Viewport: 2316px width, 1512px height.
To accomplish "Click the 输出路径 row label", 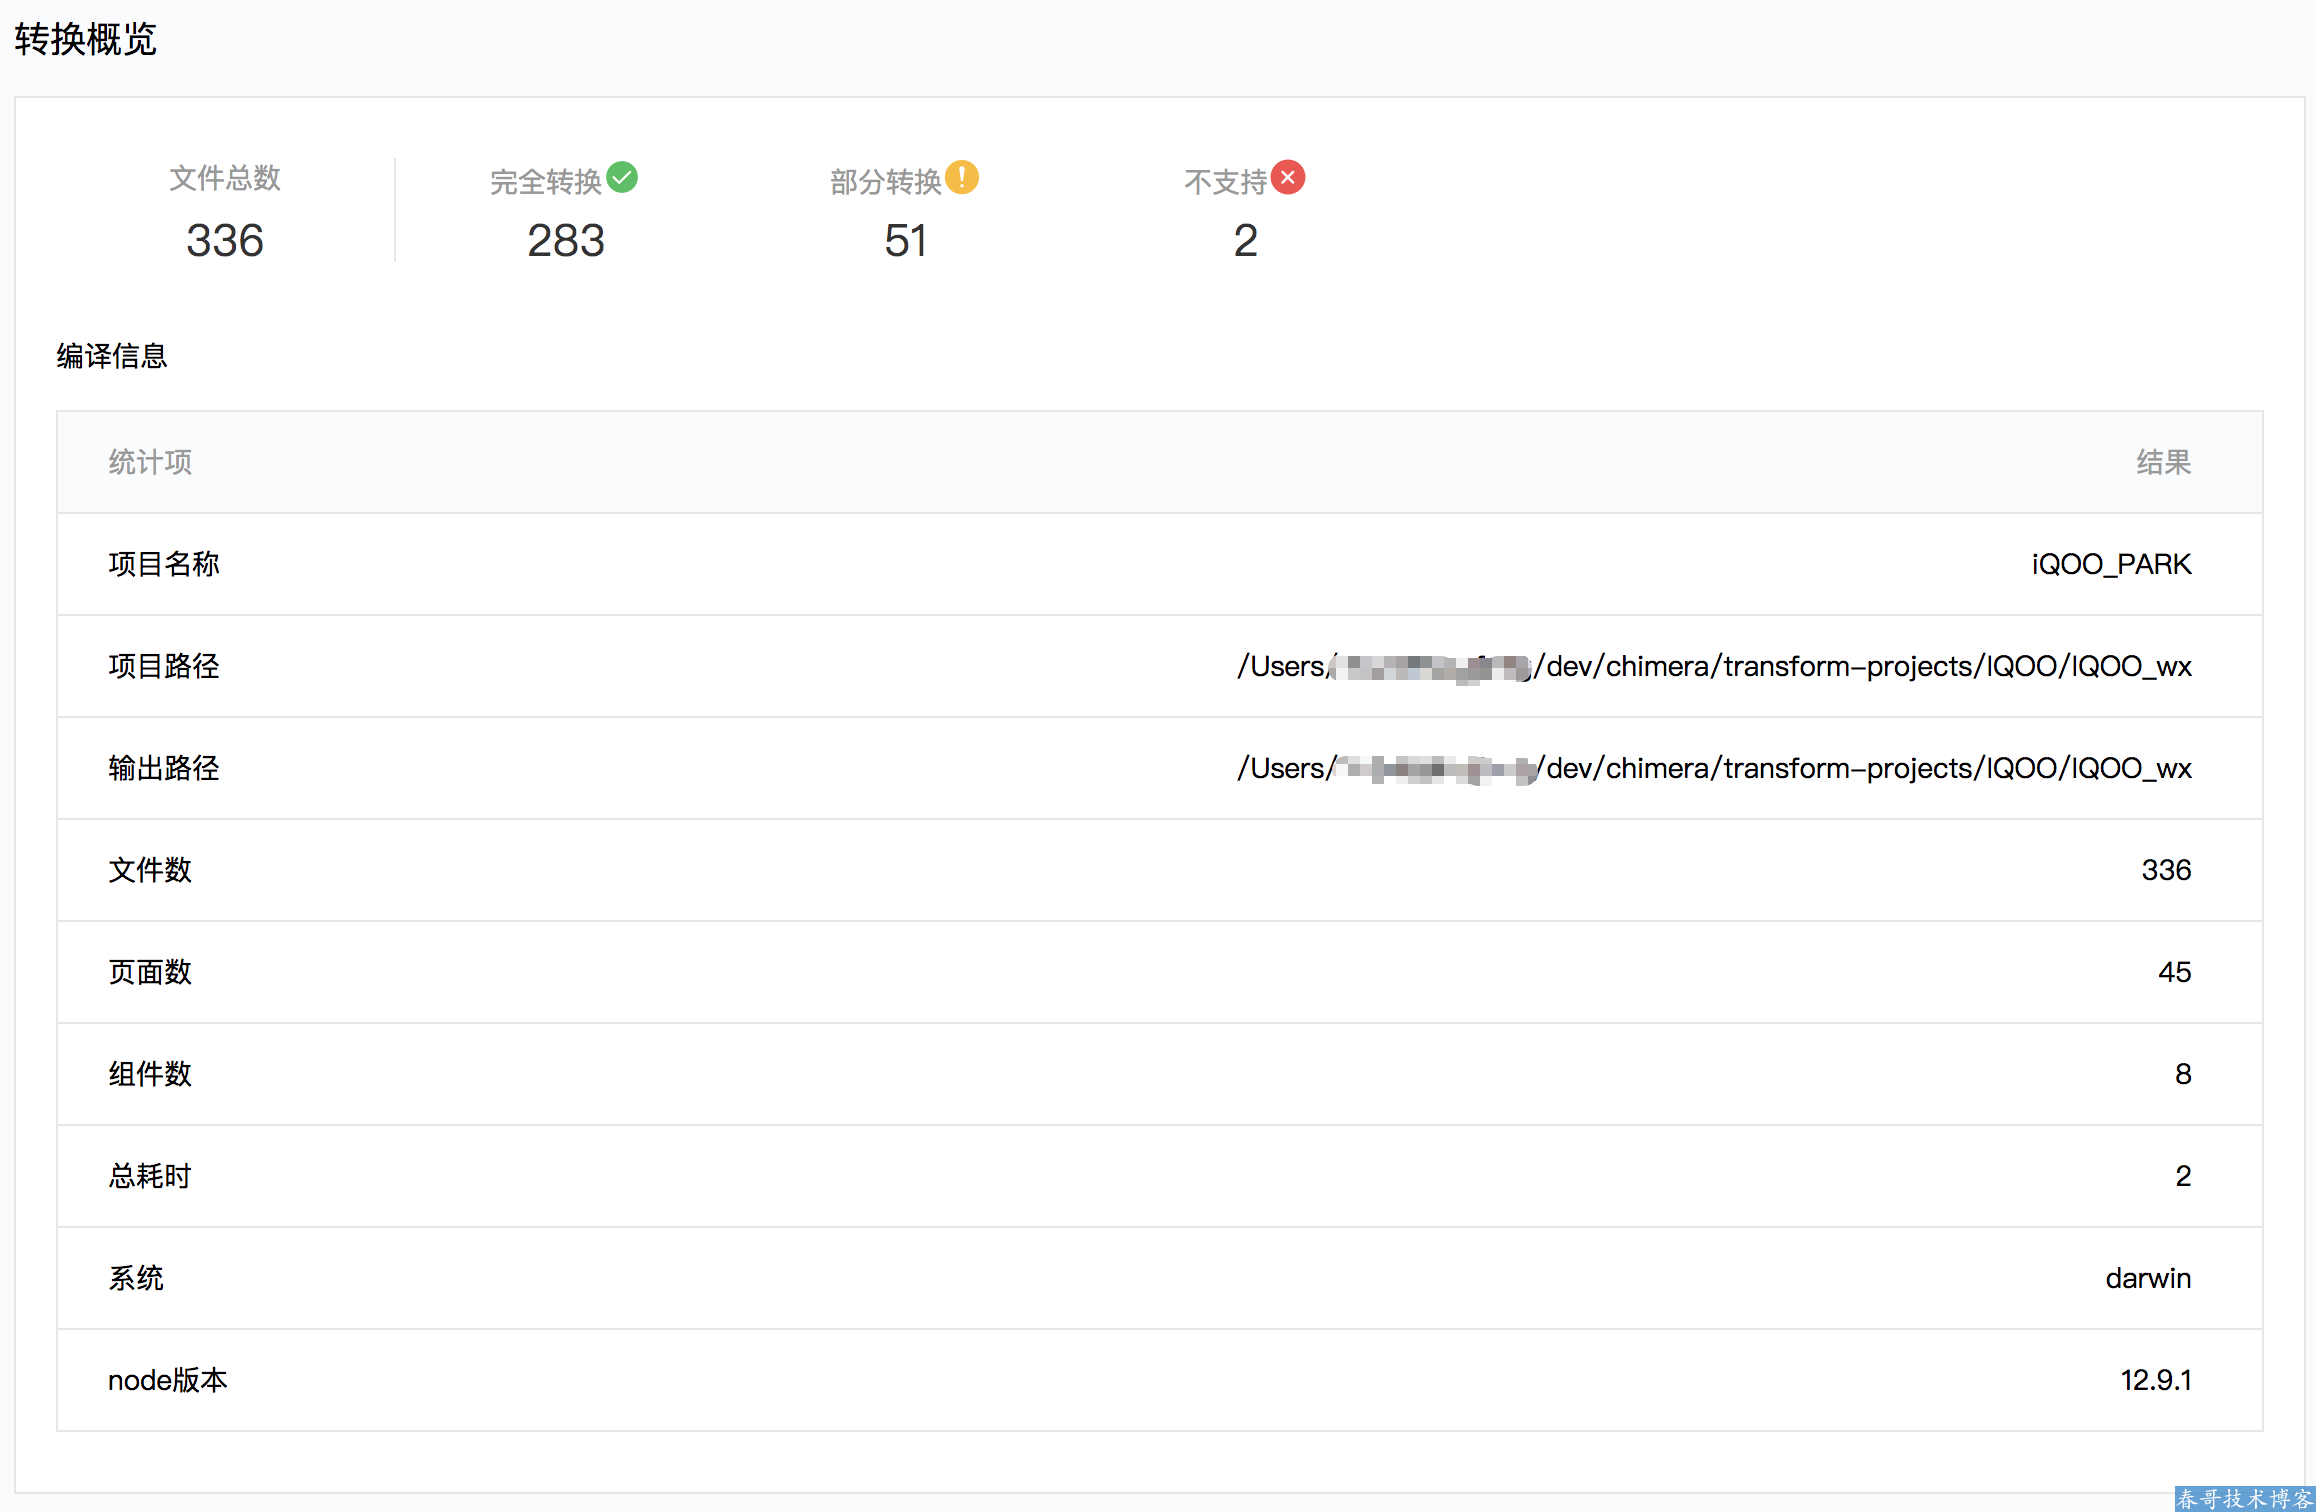I will 164,768.
